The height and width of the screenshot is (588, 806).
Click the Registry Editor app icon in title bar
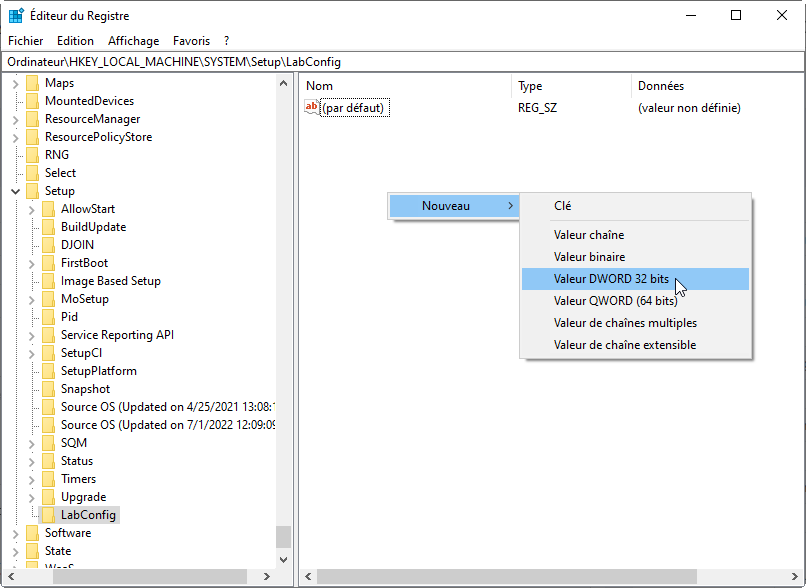point(17,16)
